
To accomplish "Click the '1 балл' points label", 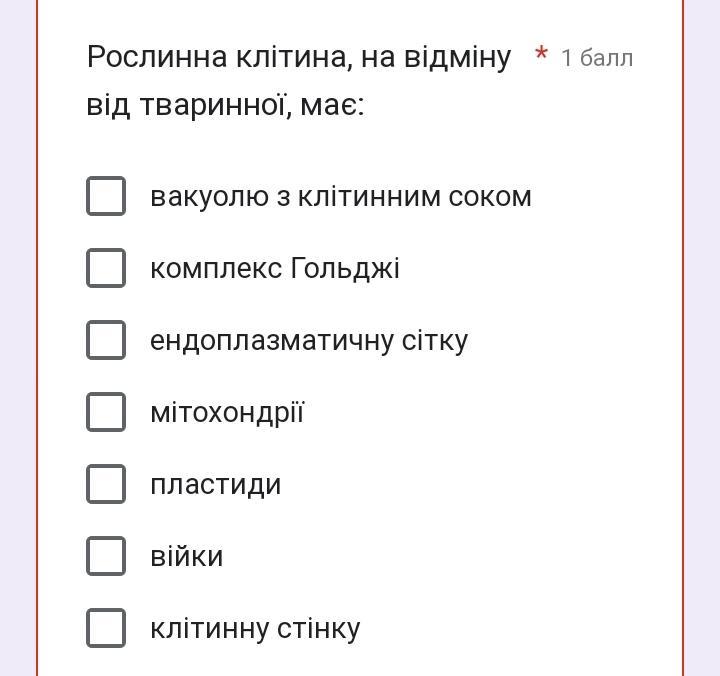I will (597, 58).
